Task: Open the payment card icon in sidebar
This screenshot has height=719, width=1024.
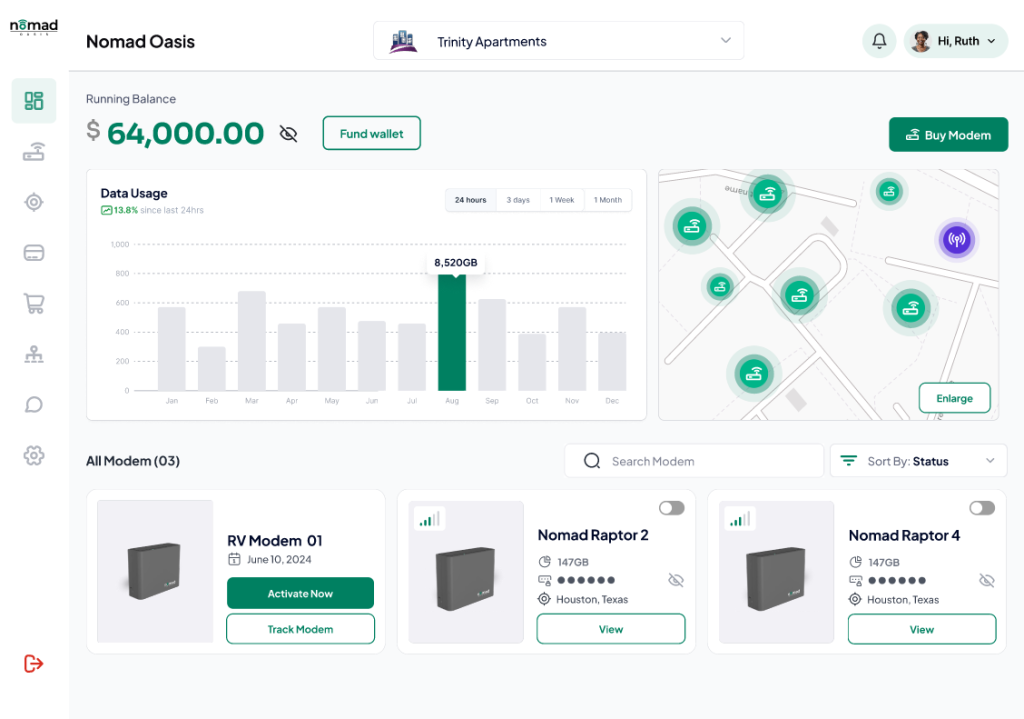Action: coord(34,253)
